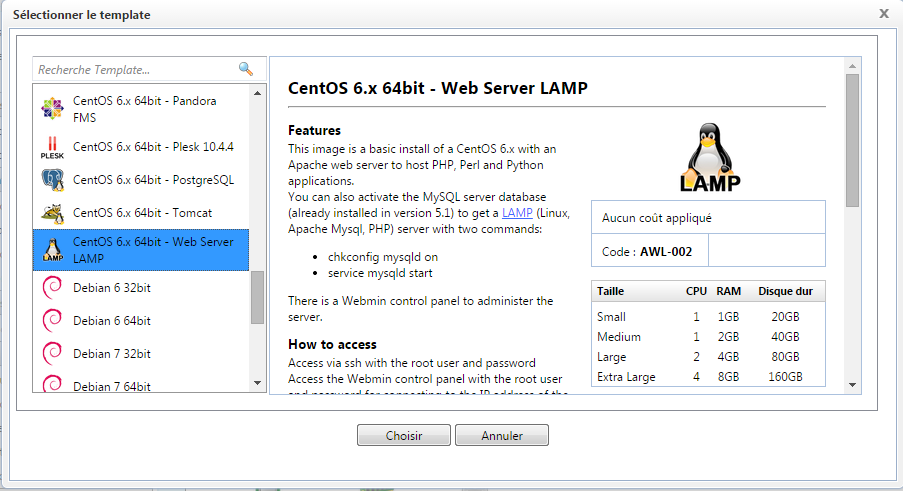
Task: Click the Plesk logo icon
Action: 52,147
